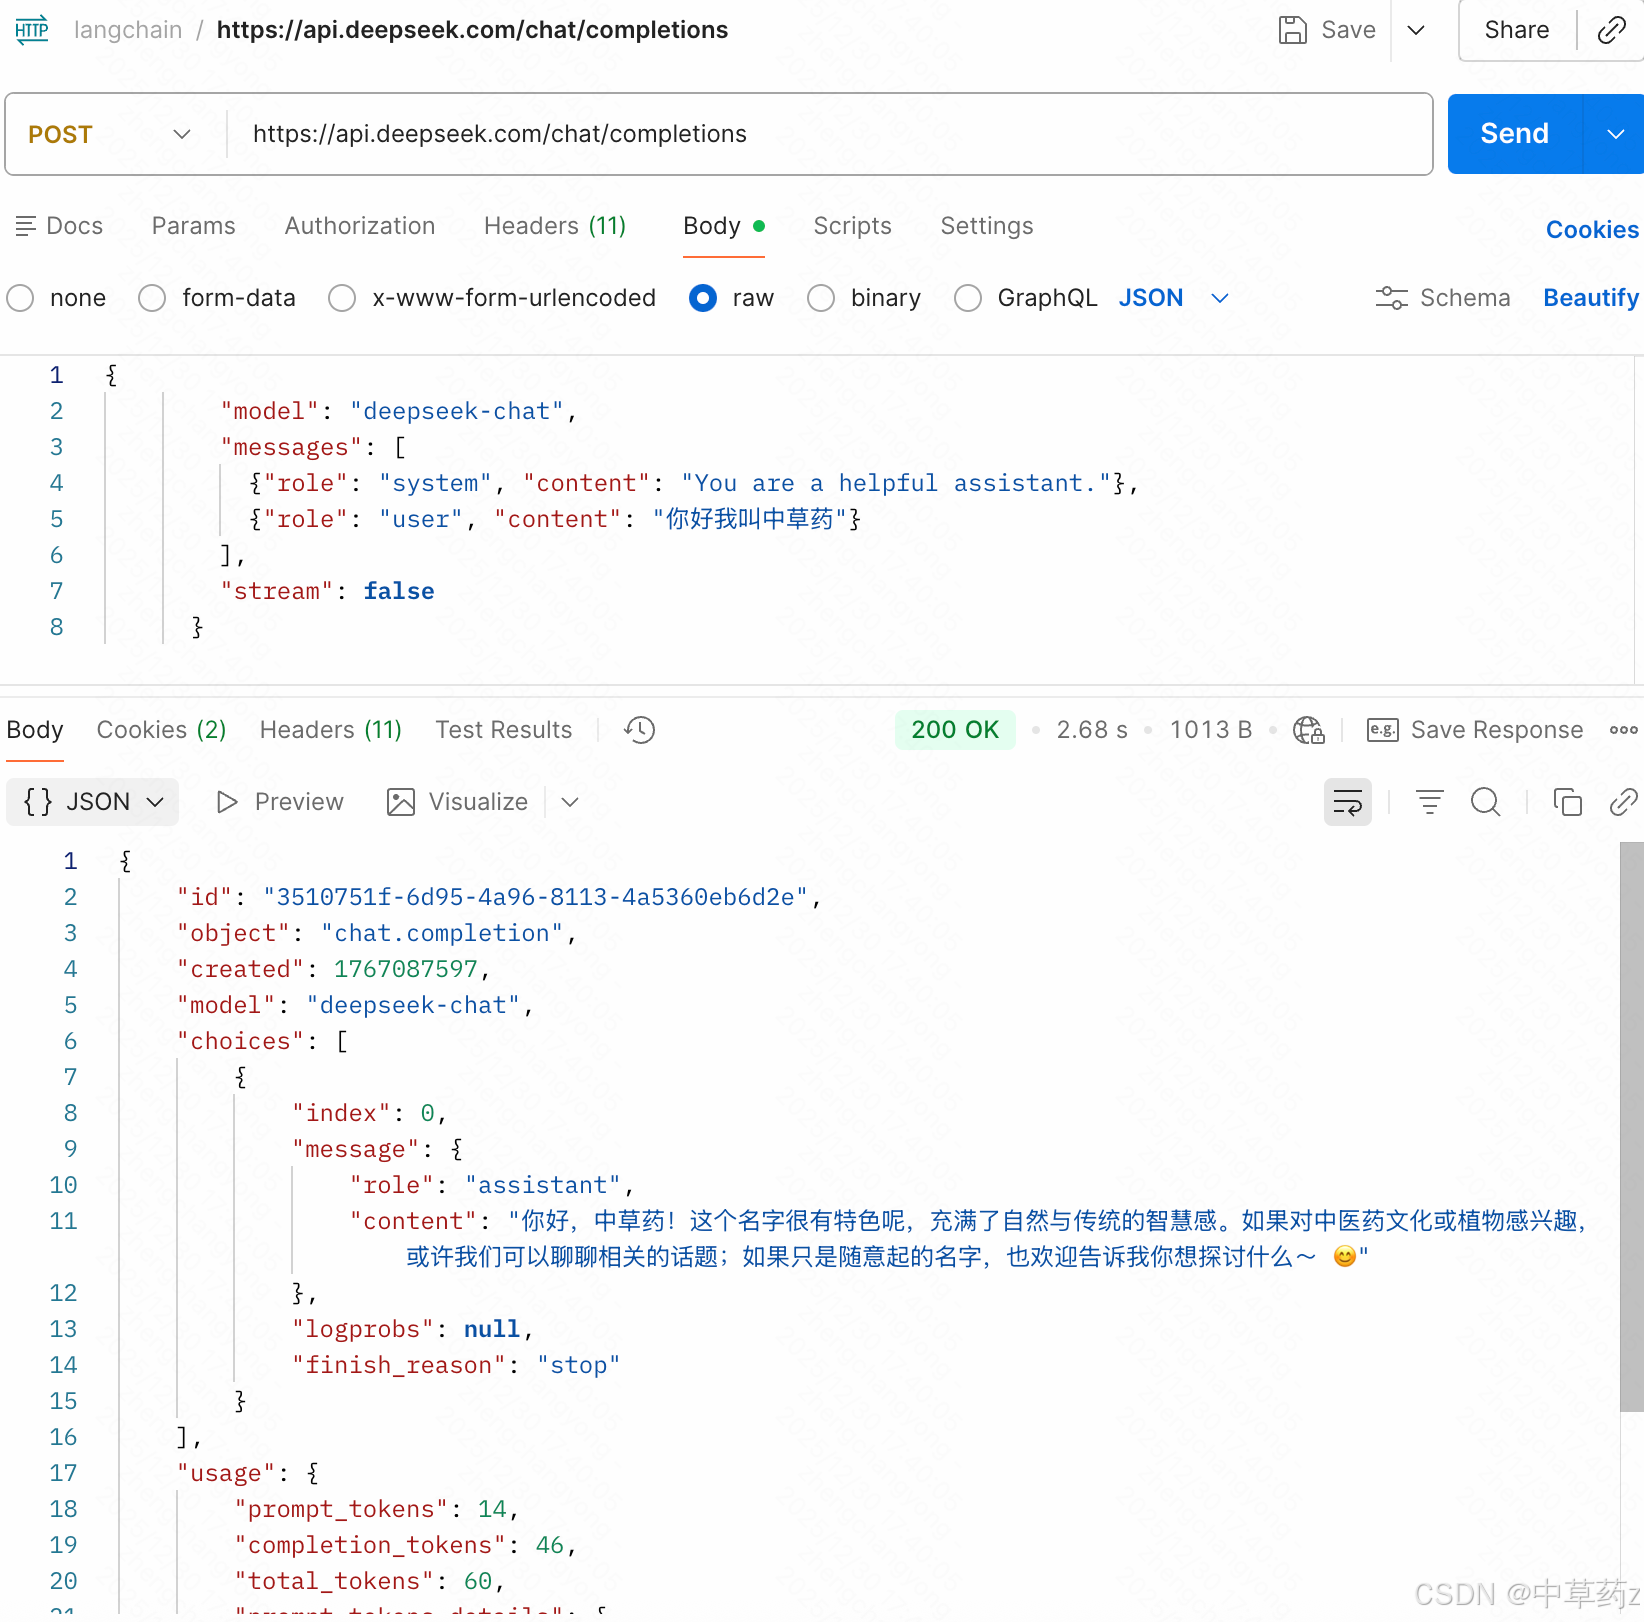Open network information globe icon

1308,730
